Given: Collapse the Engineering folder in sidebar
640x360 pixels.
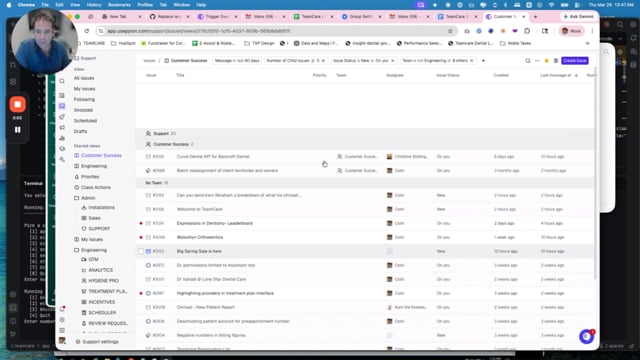Looking at the screenshot, I should pos(93,250).
